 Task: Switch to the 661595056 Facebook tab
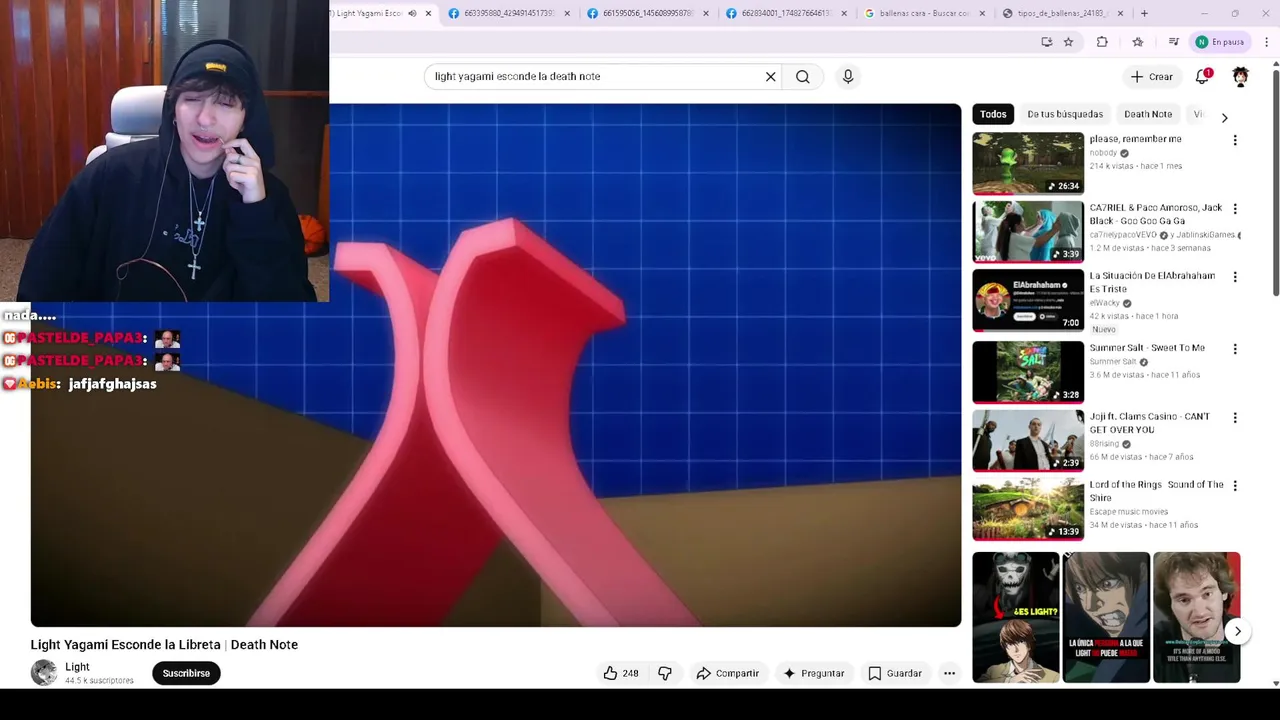(x=648, y=13)
